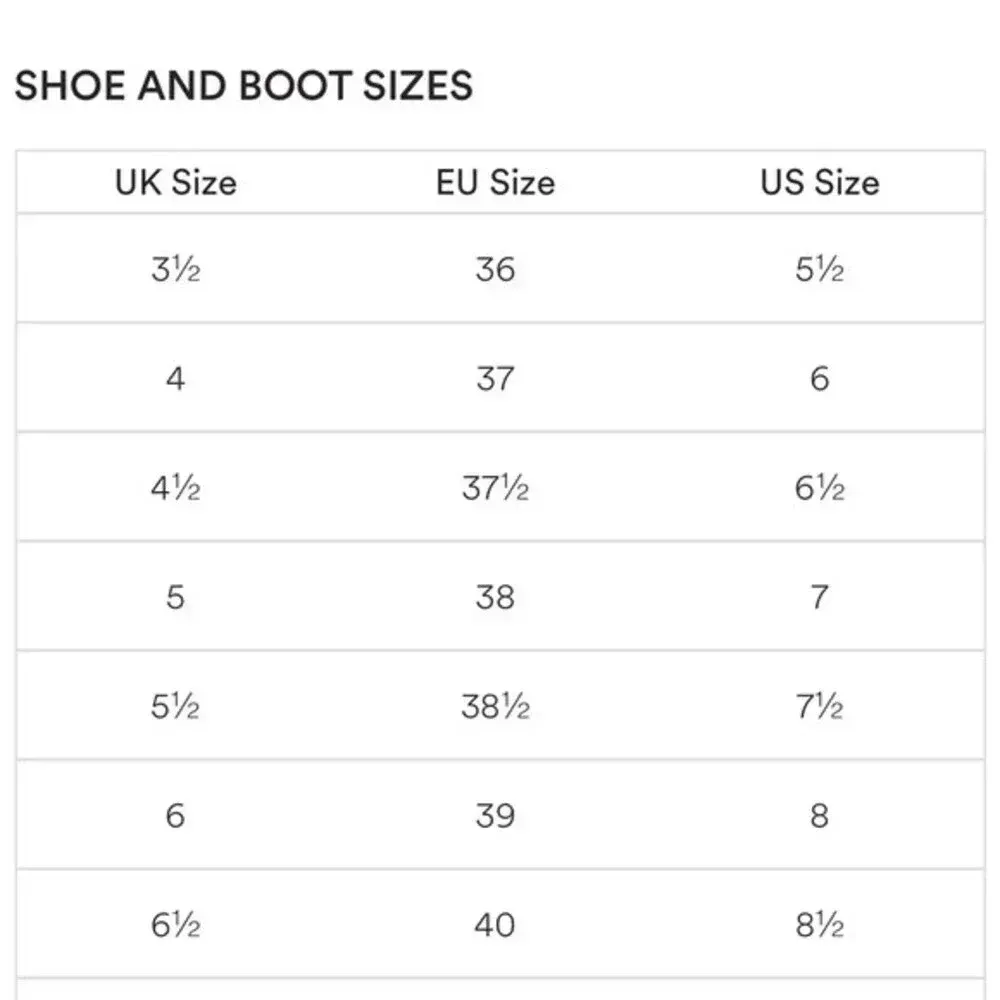The width and height of the screenshot is (1000, 1000).
Task: Click EU size 36 cell
Action: tap(495, 270)
